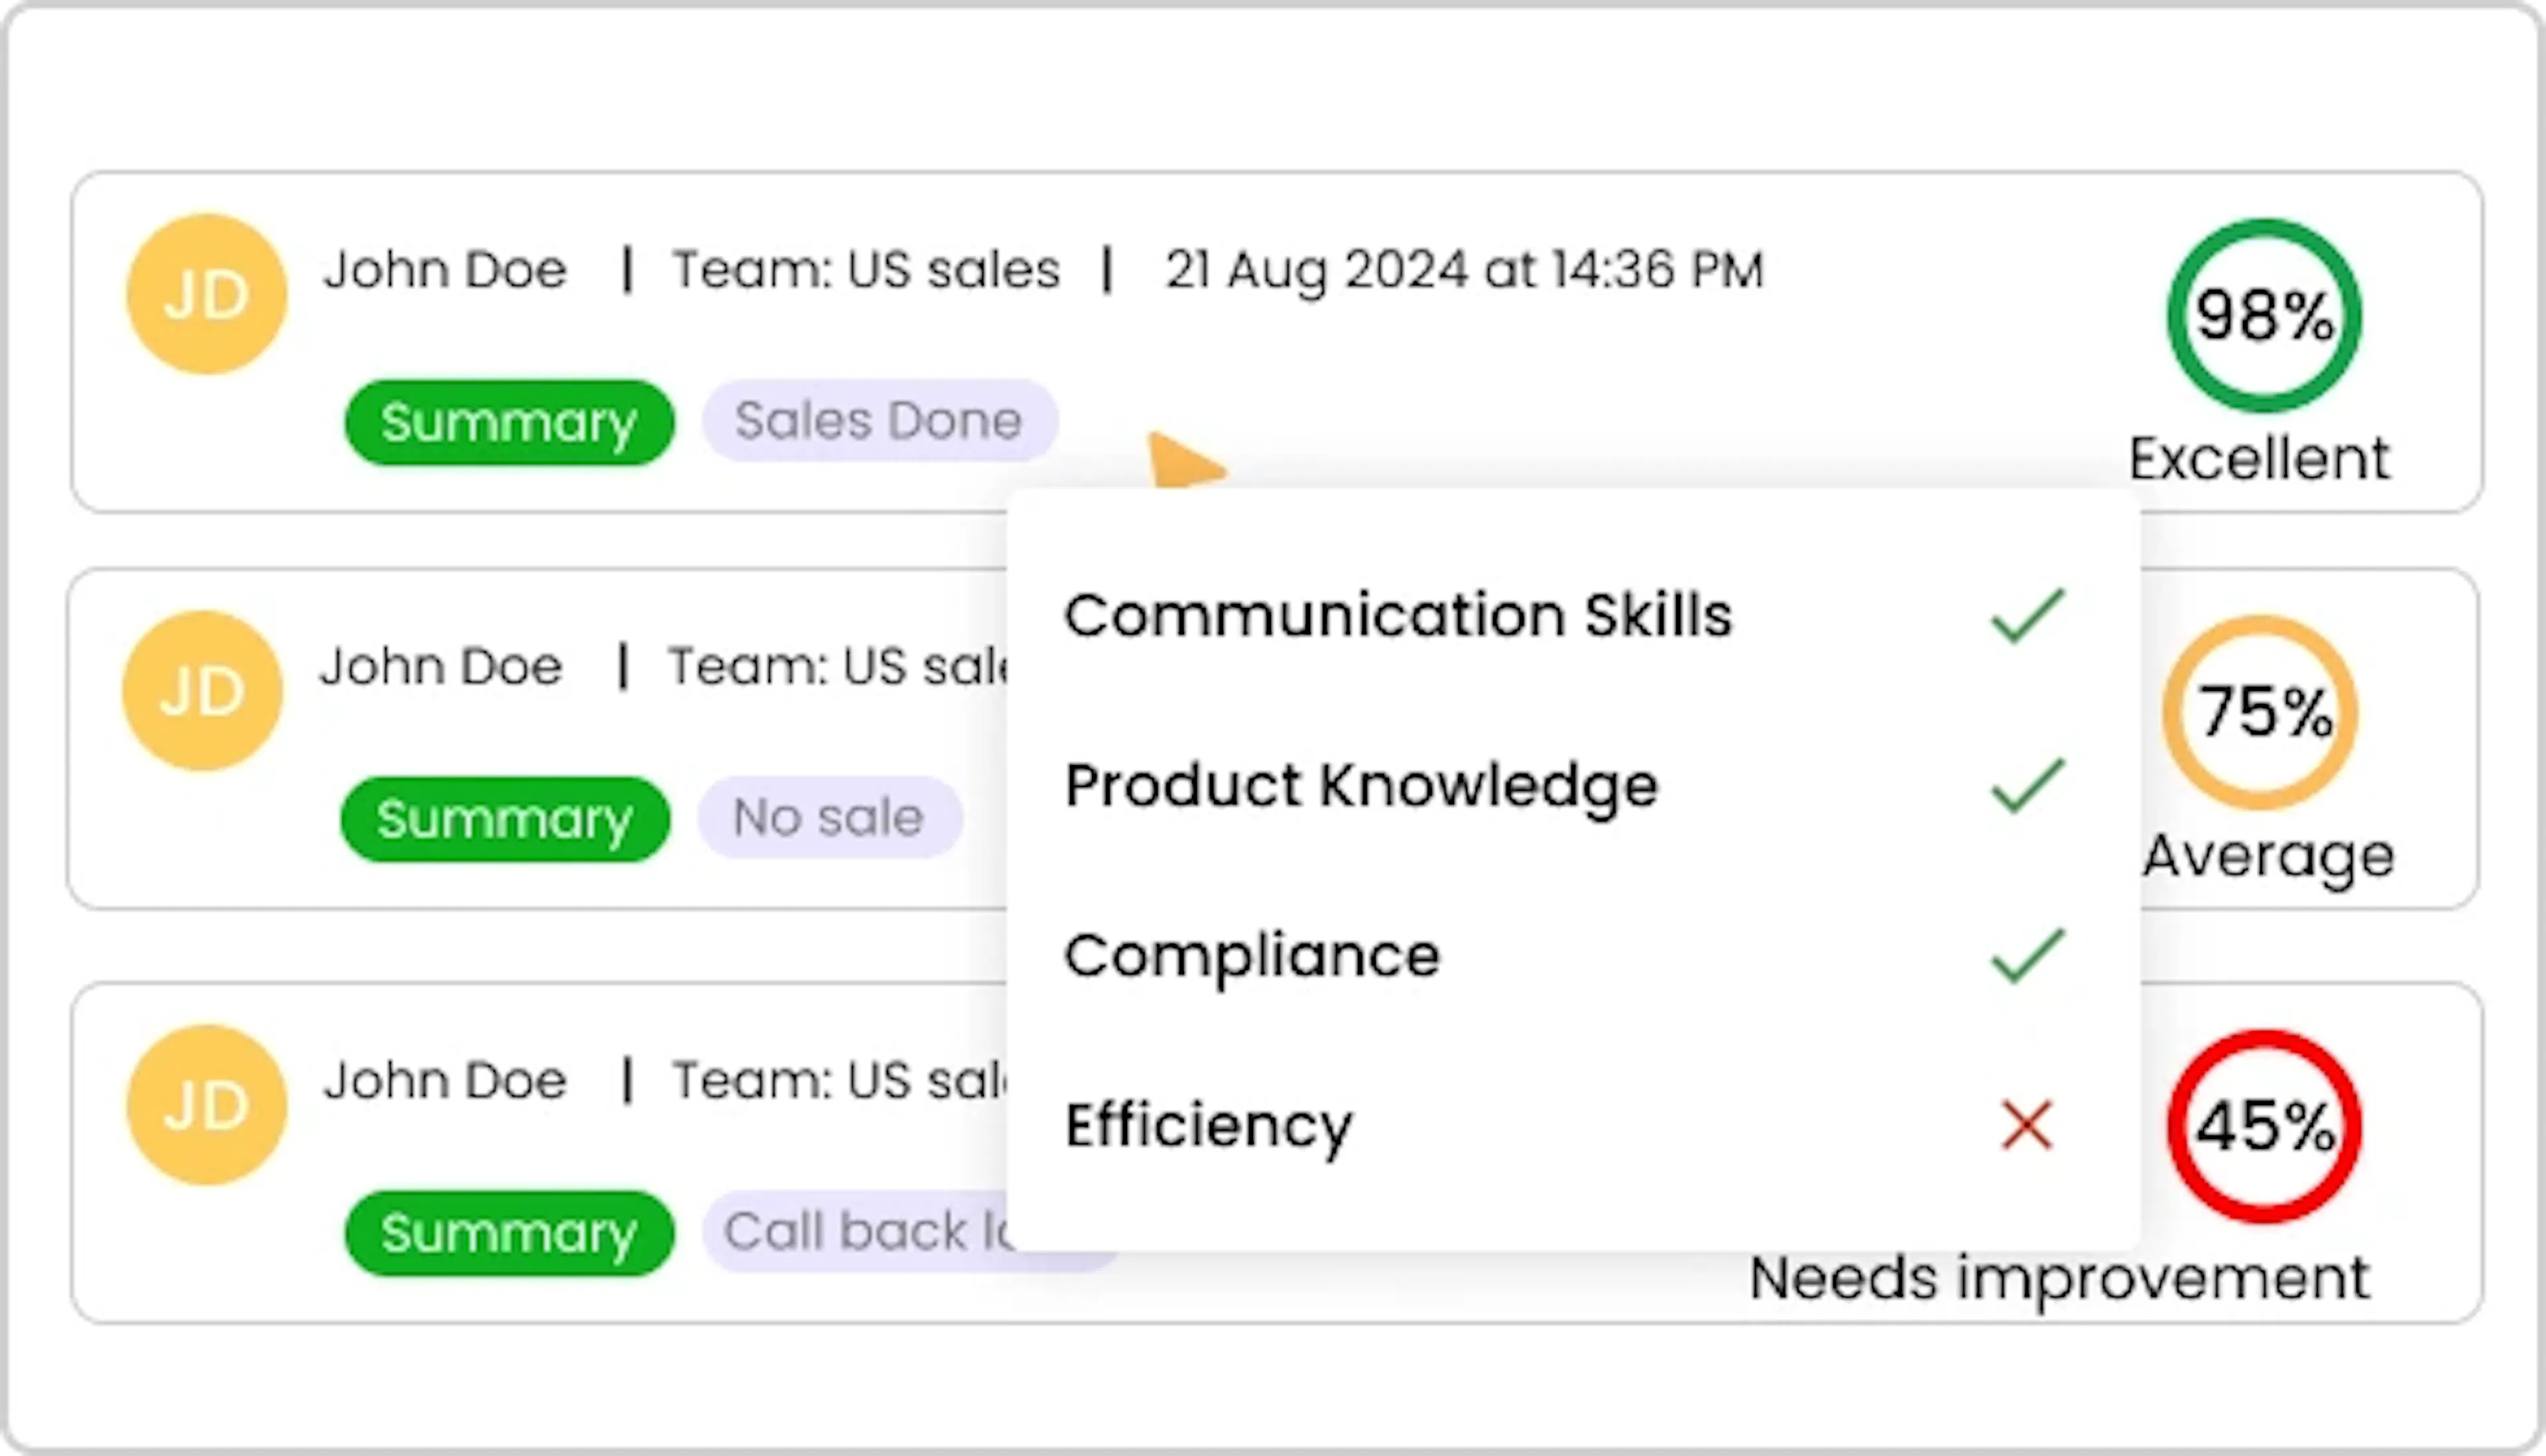
Task: Click the JD avatar on the 75% card
Action: [203, 691]
